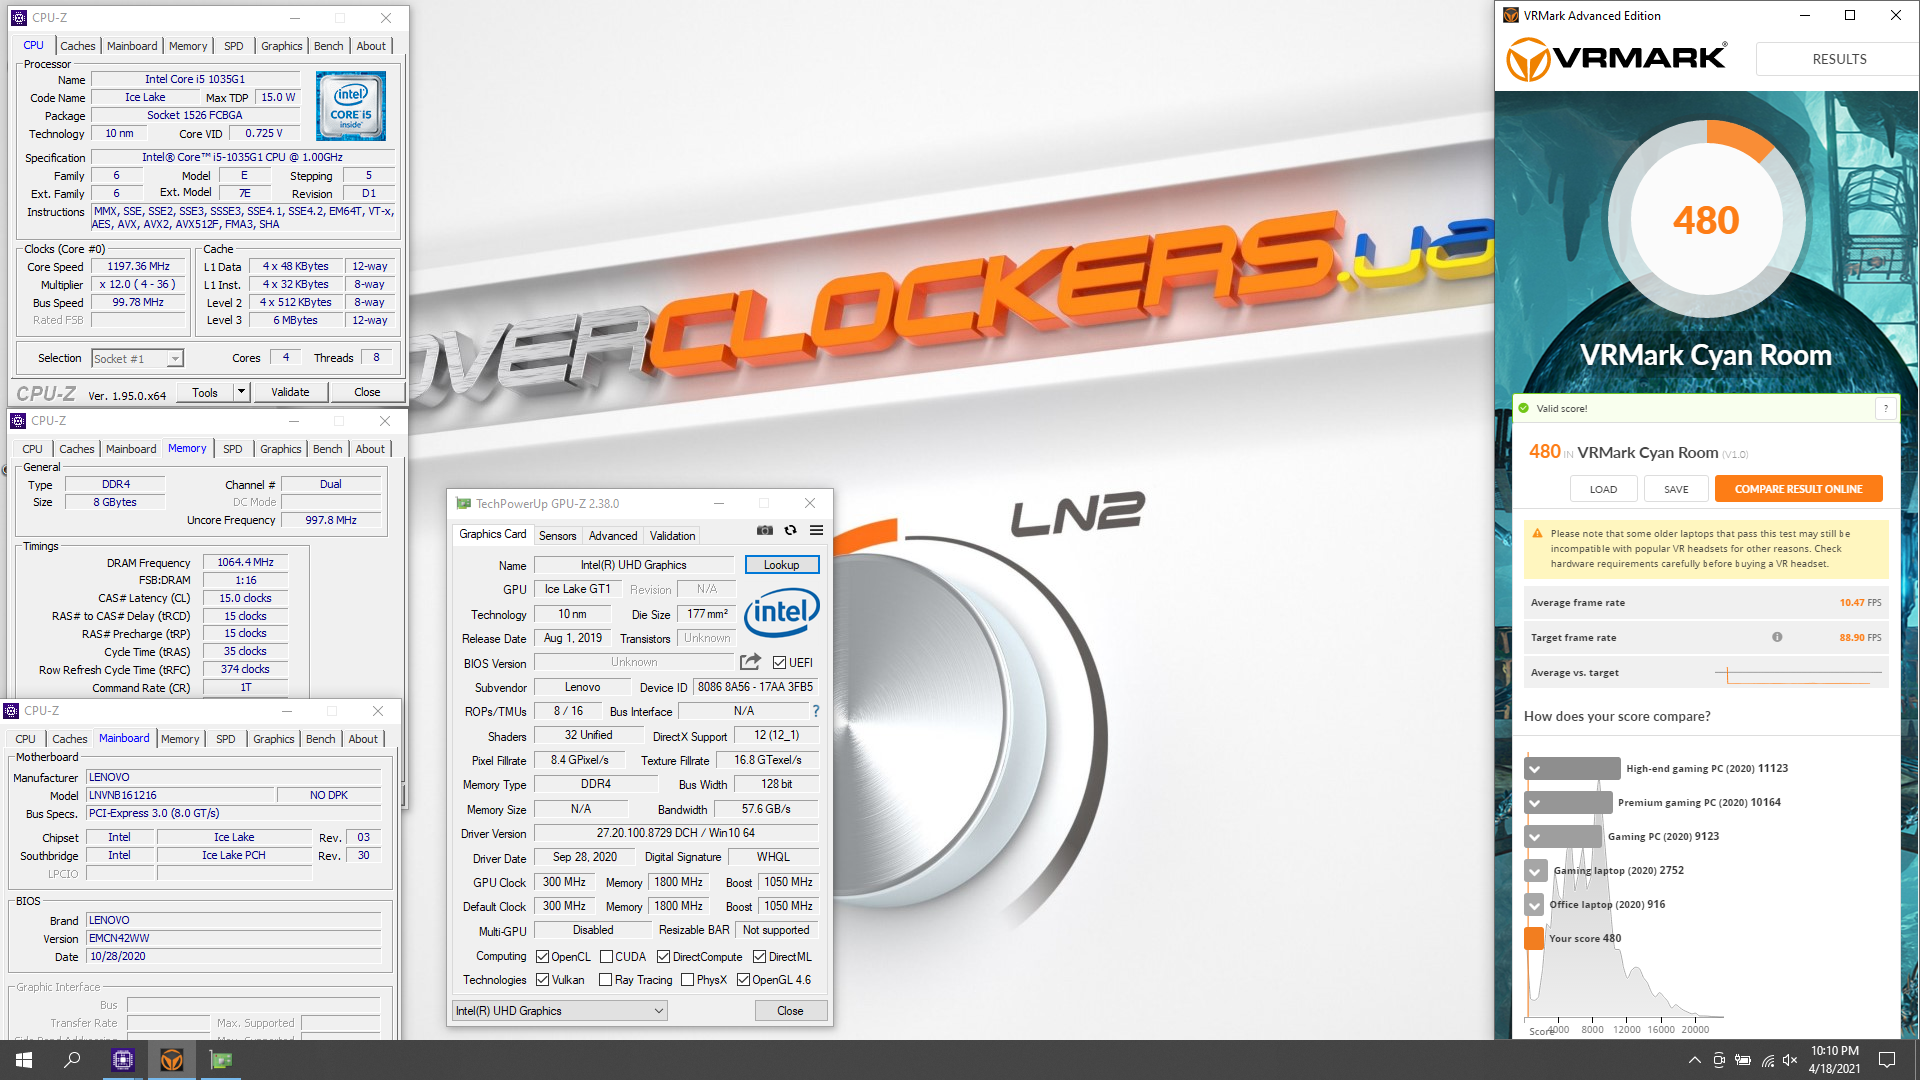Click the question mark next to Valid score
Image resolution: width=1920 pixels, height=1080 pixels.
pyautogui.click(x=1885, y=408)
